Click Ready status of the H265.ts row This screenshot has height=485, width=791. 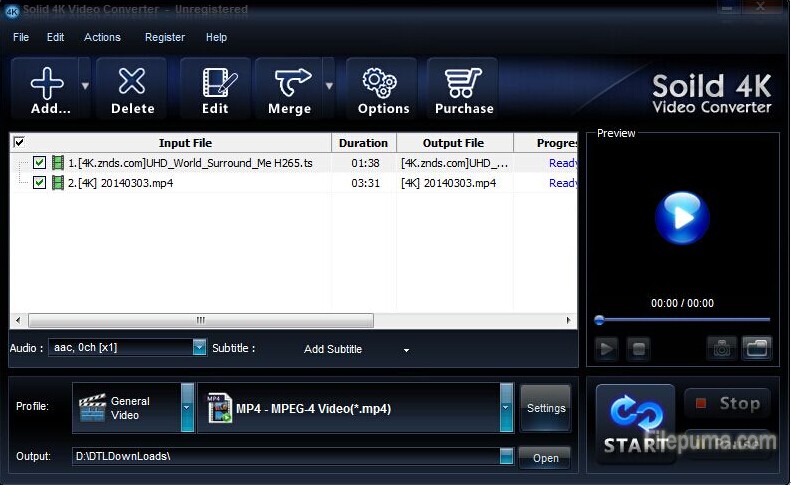tap(563, 163)
